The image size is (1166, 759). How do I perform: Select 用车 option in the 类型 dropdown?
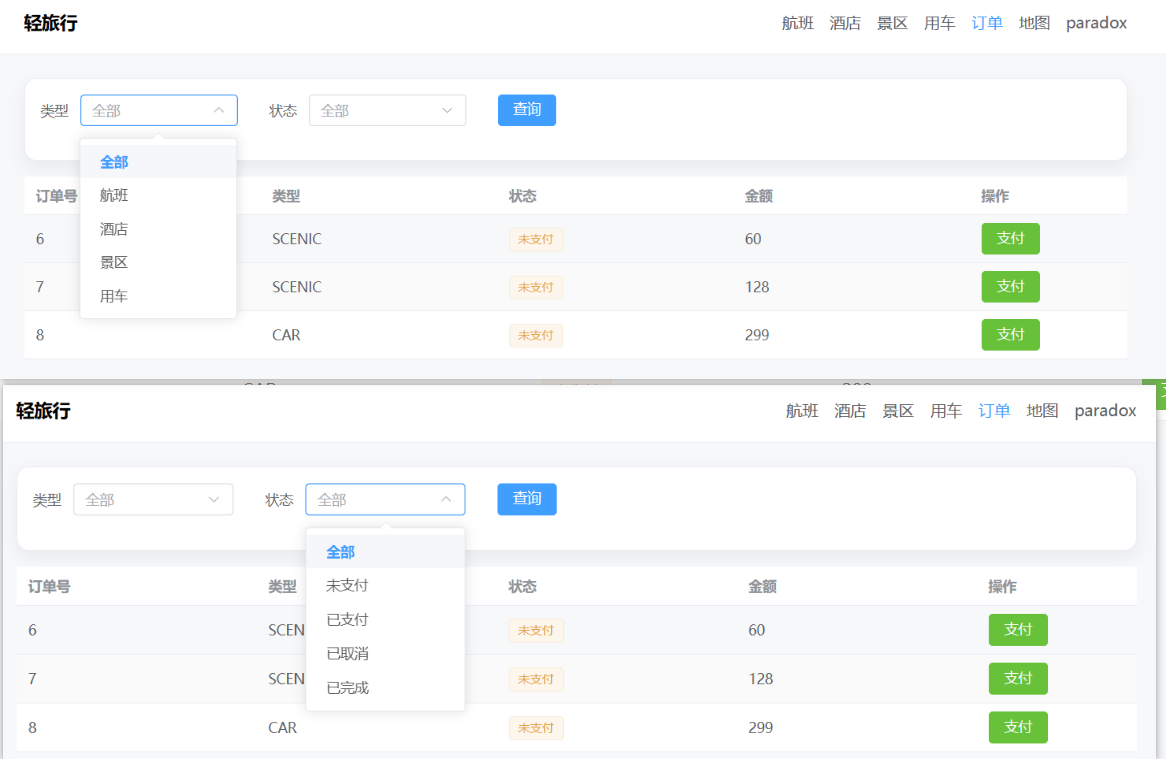tap(114, 297)
